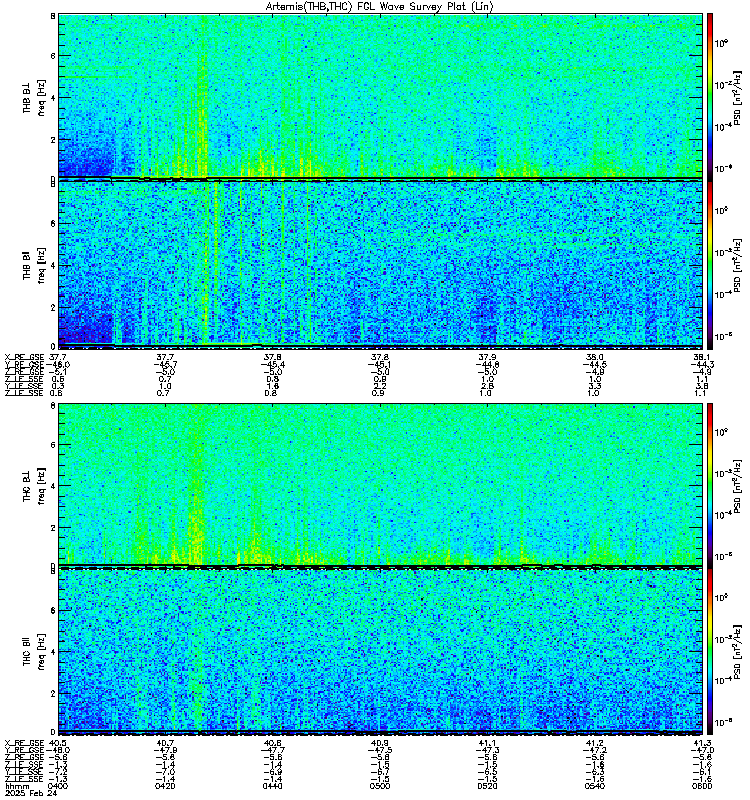Viewport: 750px width, 800px height.
Task: Click the PSD [nT²/Hz] label of the THB B∥ panel
Action: coord(737,265)
